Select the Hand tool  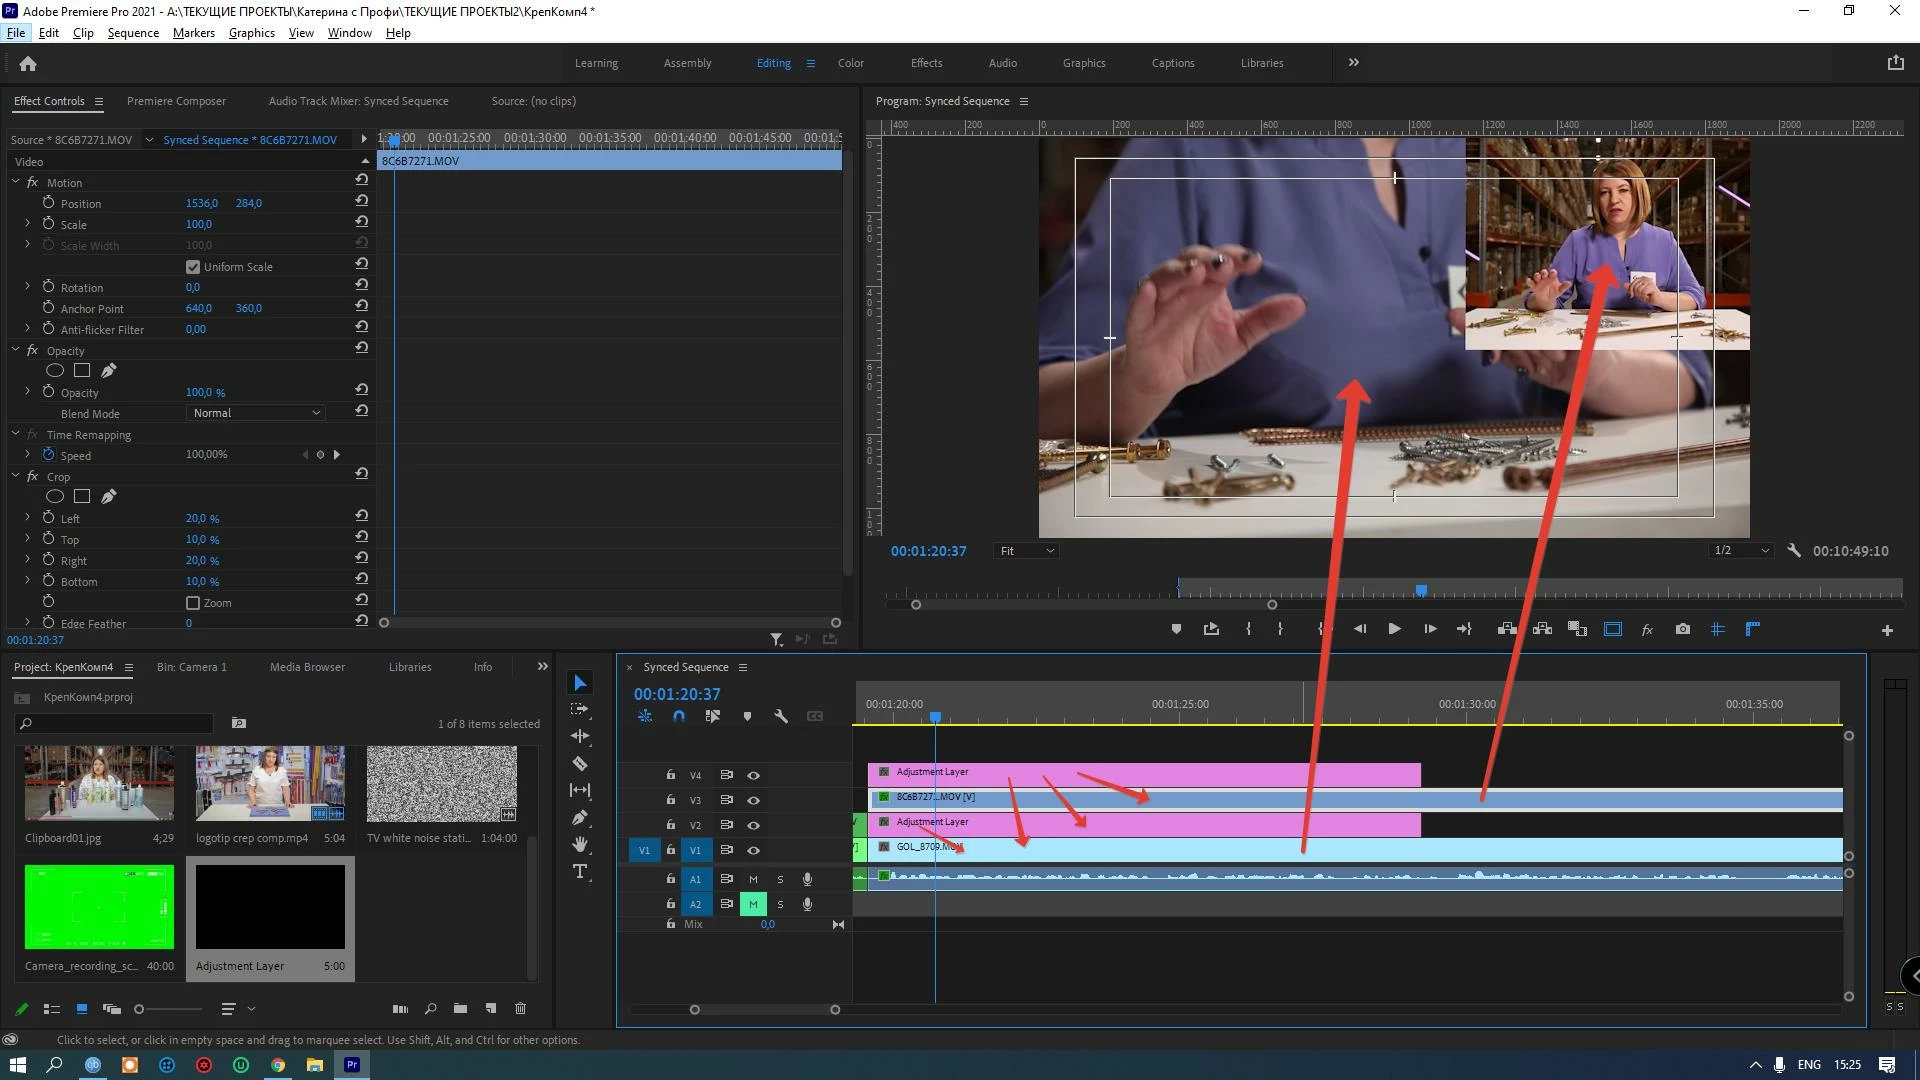(x=580, y=845)
